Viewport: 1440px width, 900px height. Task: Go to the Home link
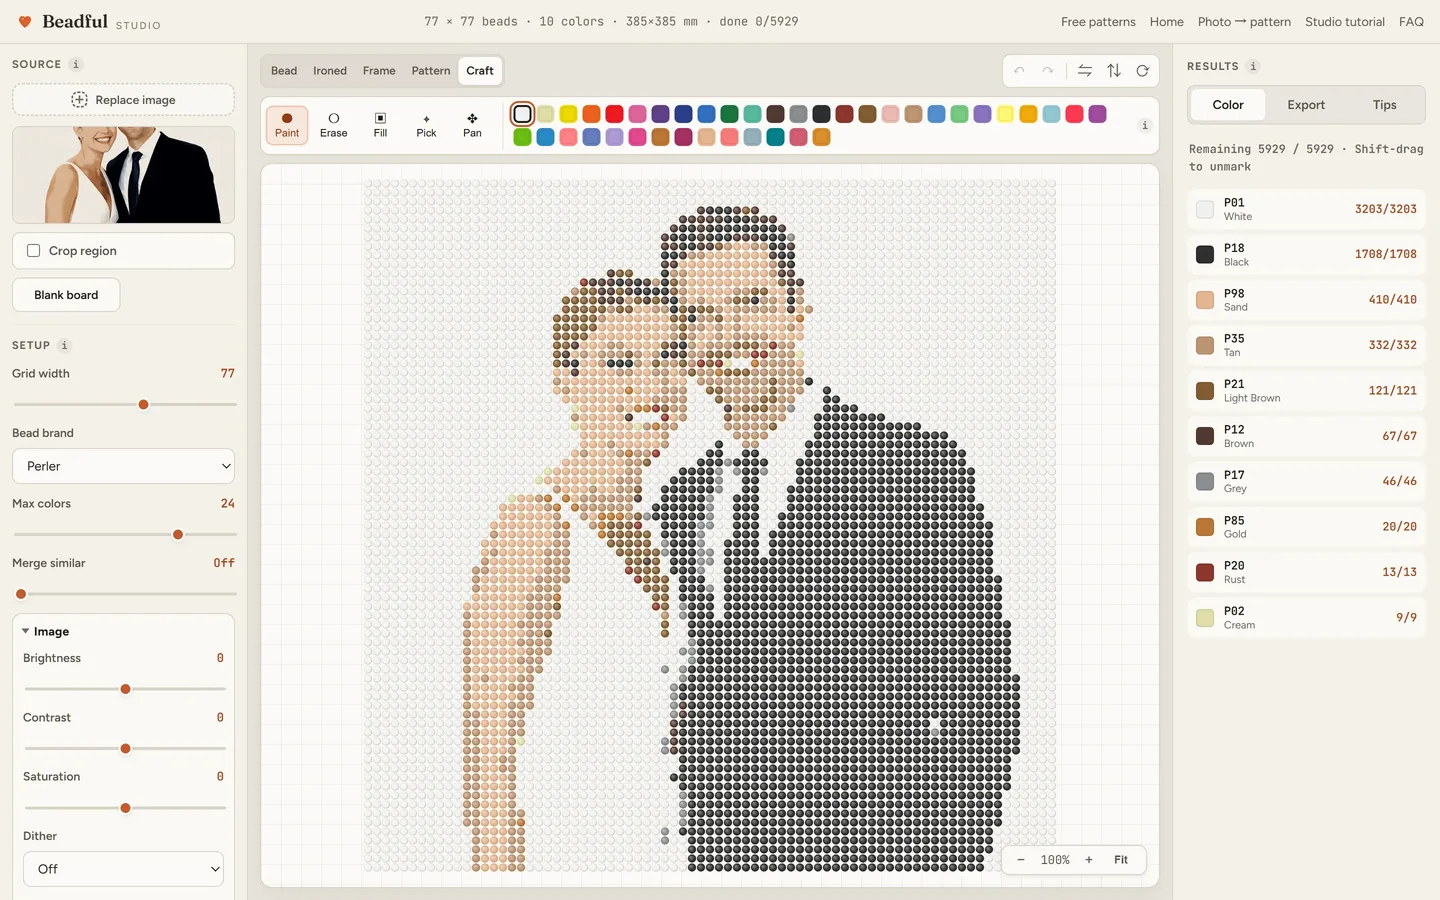tap(1166, 22)
